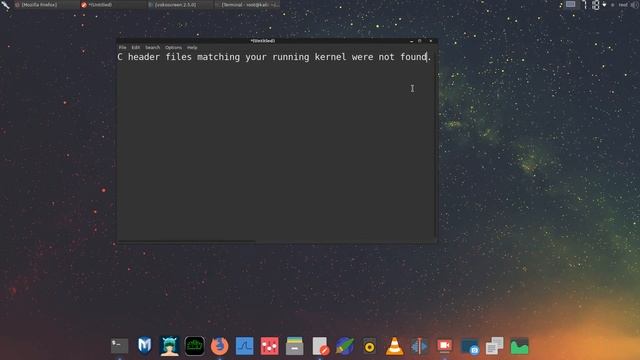Open the red graph-nodes dock icon
The image size is (640, 360).
coord(269,346)
